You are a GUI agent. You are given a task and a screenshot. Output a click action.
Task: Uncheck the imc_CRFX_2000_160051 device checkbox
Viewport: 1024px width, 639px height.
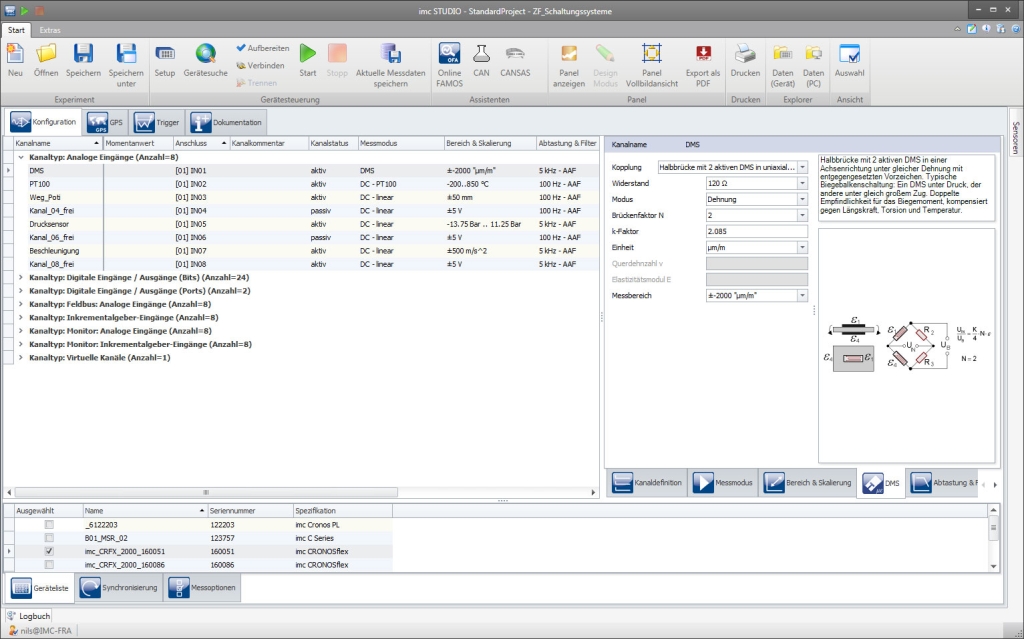pos(49,551)
